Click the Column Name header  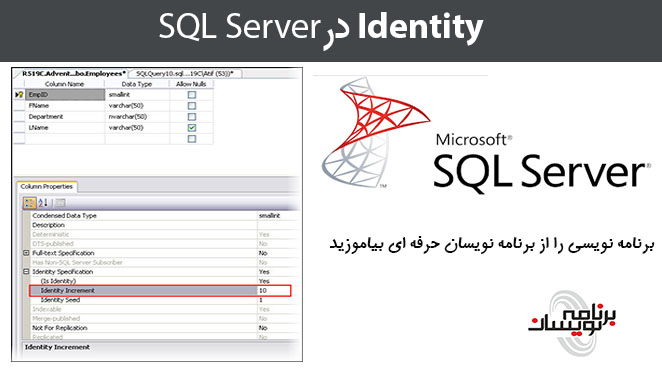65,84
